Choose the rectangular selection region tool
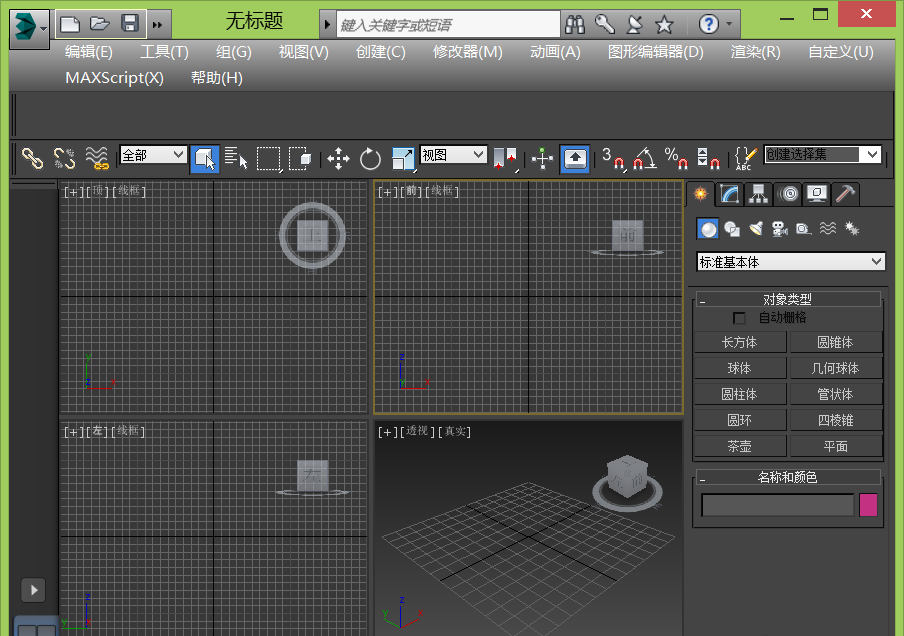Viewport: 904px width, 636px height. click(x=269, y=158)
